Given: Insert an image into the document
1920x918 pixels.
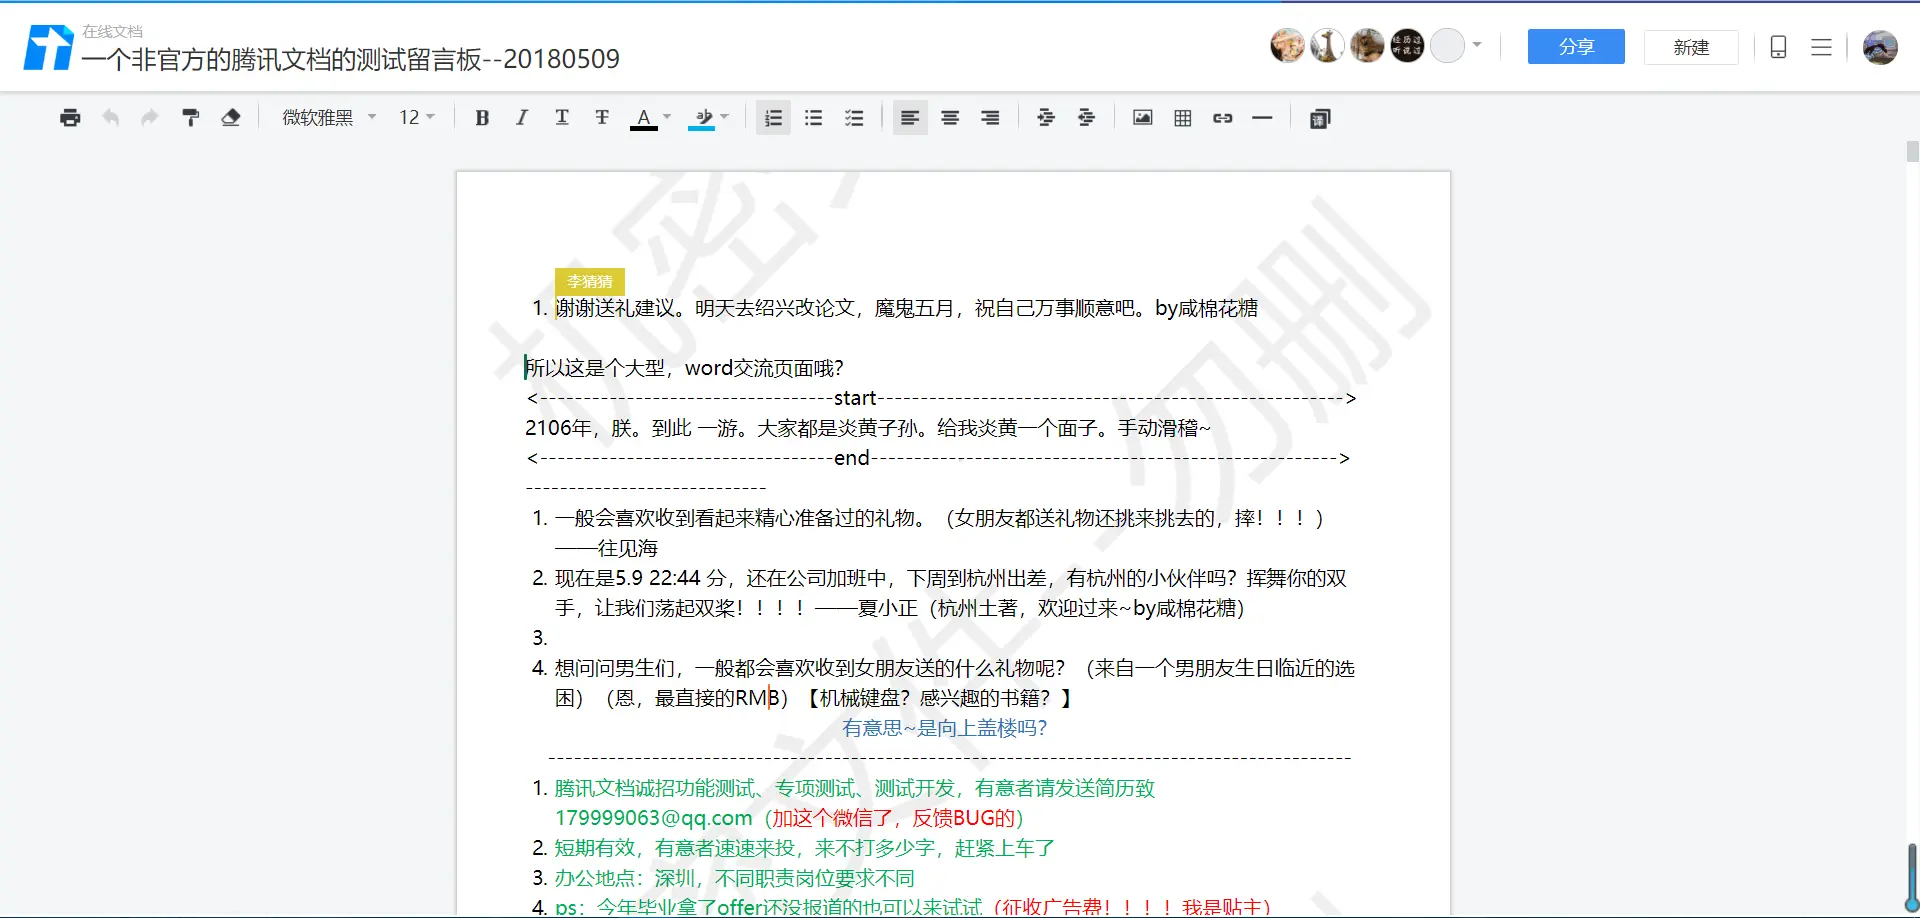Looking at the screenshot, I should pyautogui.click(x=1142, y=118).
